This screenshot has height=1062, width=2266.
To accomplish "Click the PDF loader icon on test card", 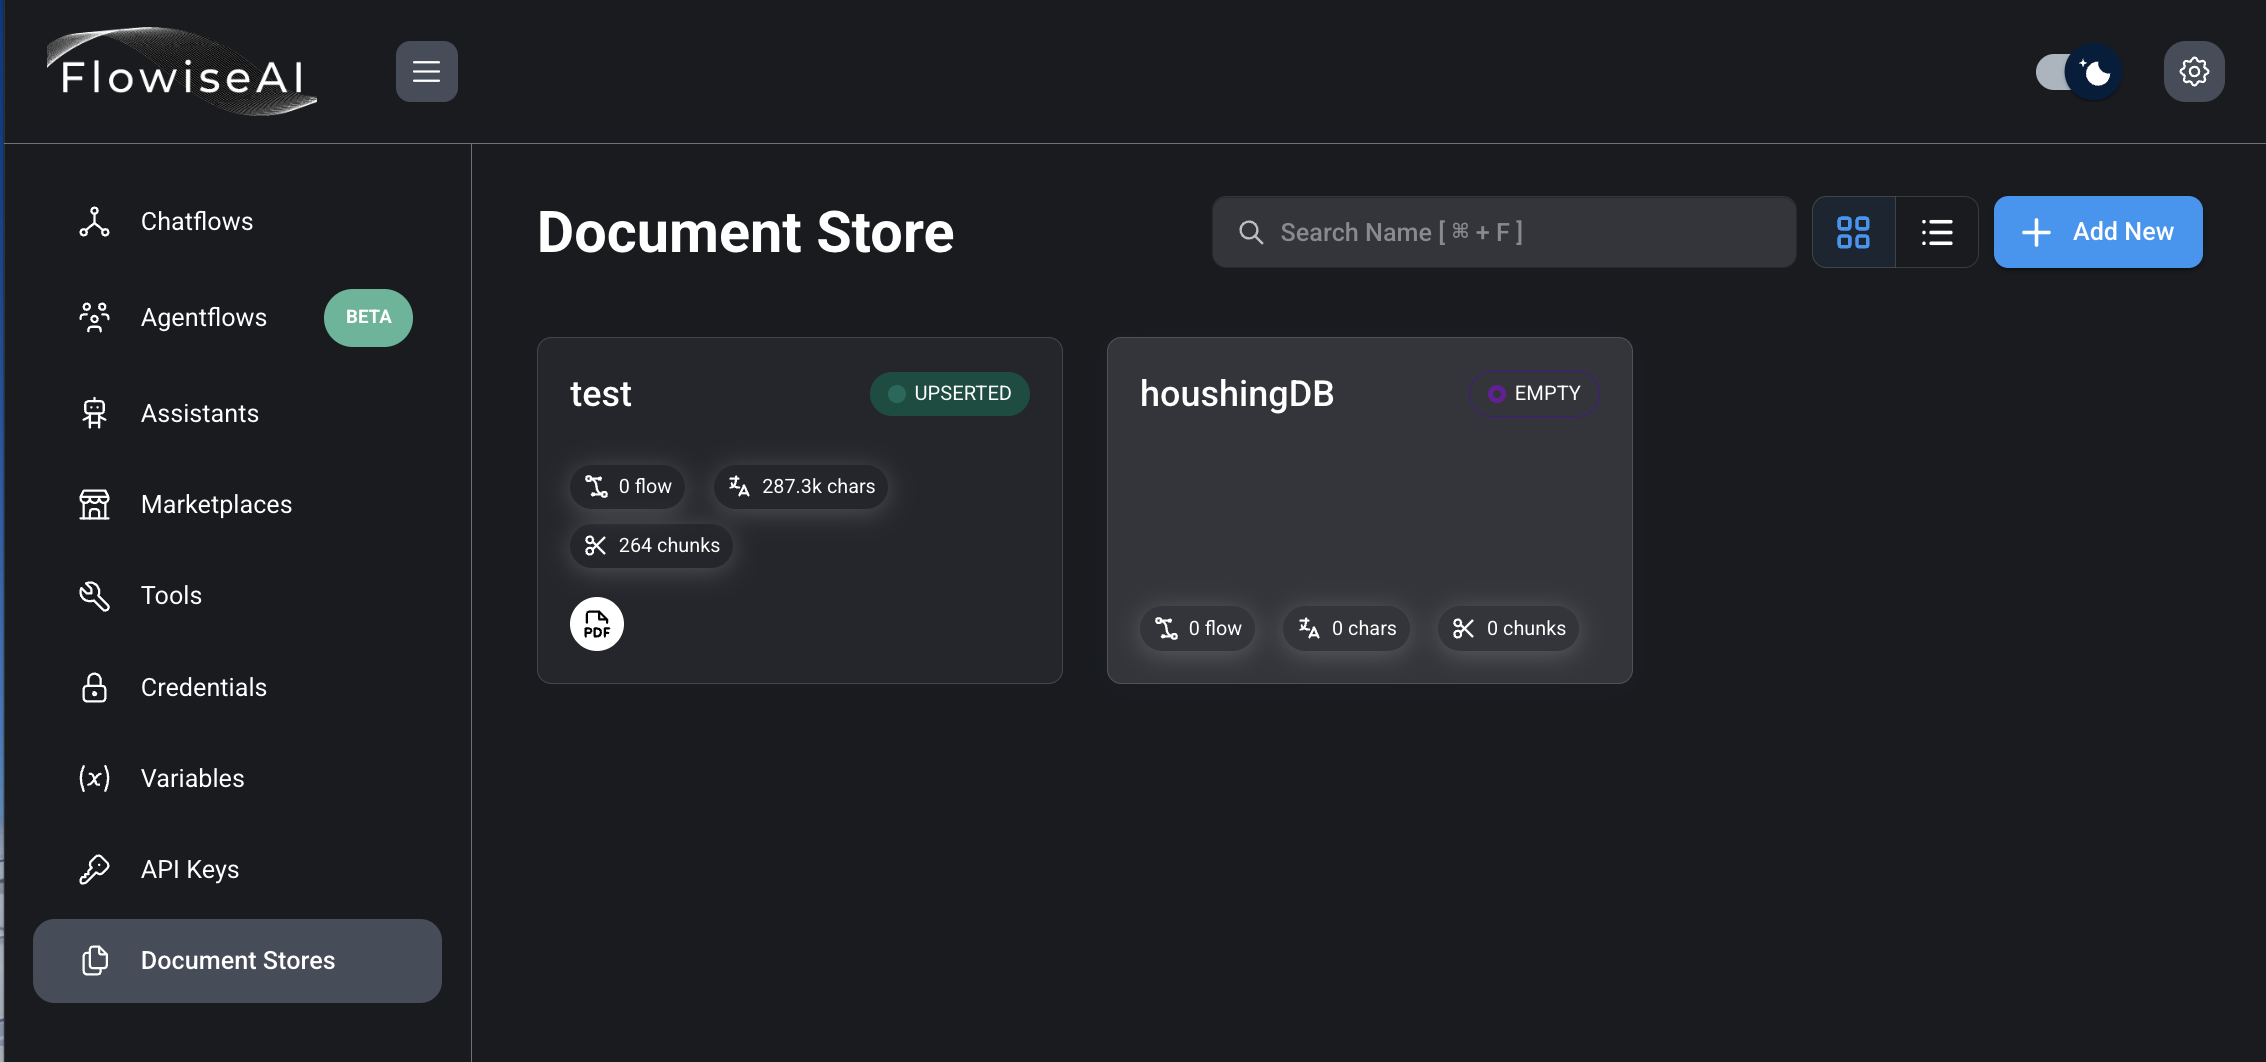I will coord(597,624).
